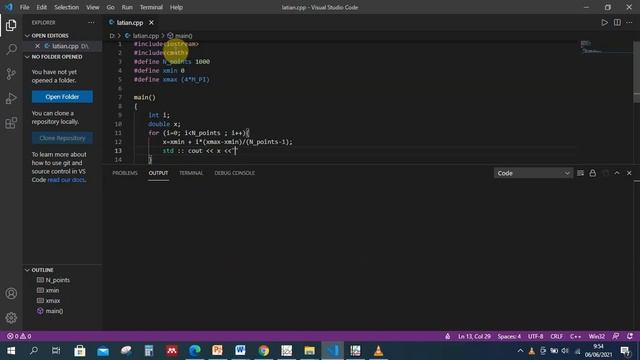Image resolution: width=640 pixels, height=360 pixels.
Task: Open the Run menu
Action: pos(127,7)
